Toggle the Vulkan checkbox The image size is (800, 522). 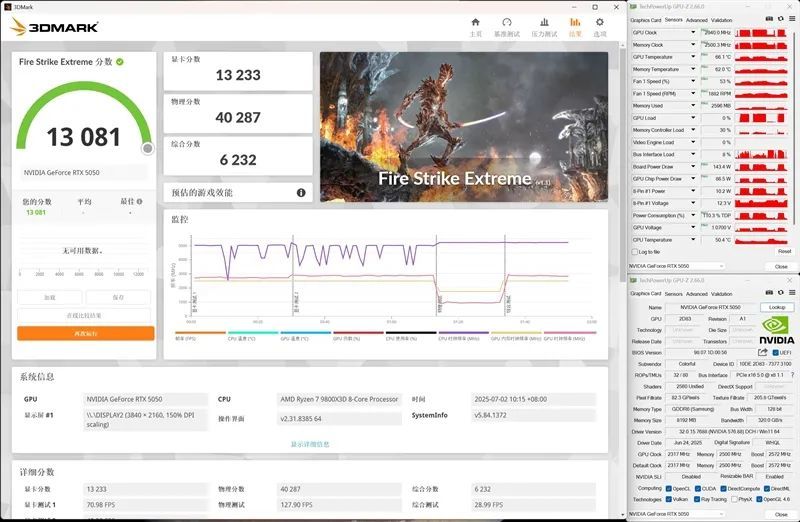tap(668, 499)
